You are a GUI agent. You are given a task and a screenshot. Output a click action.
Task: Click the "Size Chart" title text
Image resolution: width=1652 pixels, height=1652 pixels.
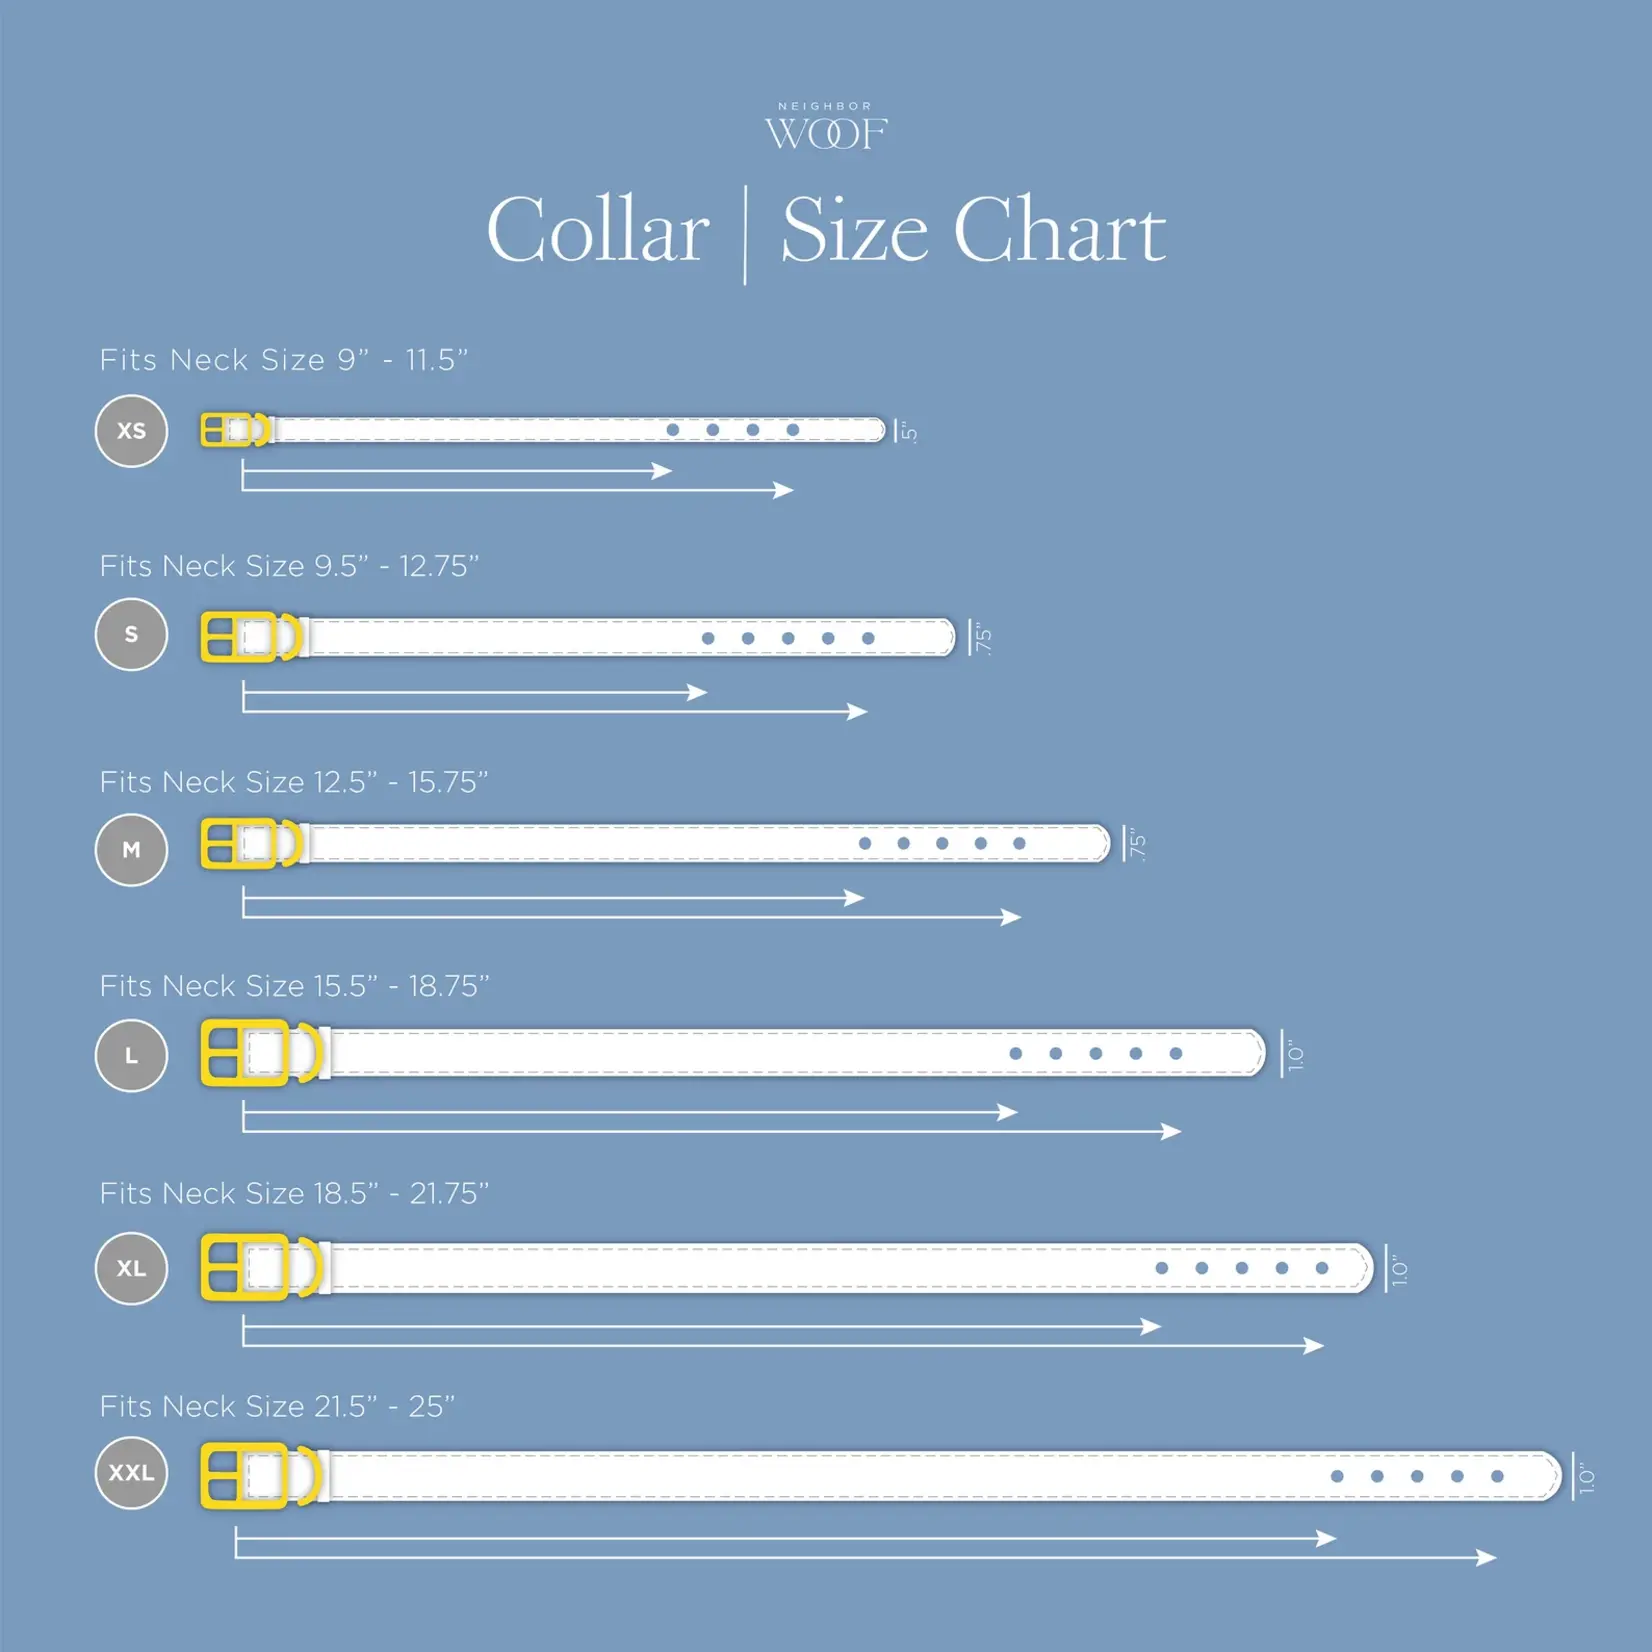(x=973, y=232)
